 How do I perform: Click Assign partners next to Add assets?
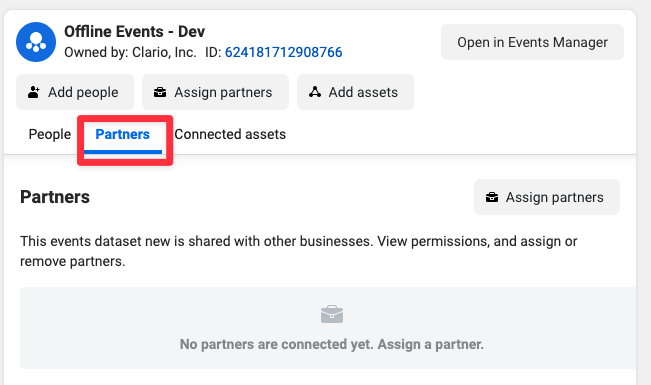tap(215, 92)
